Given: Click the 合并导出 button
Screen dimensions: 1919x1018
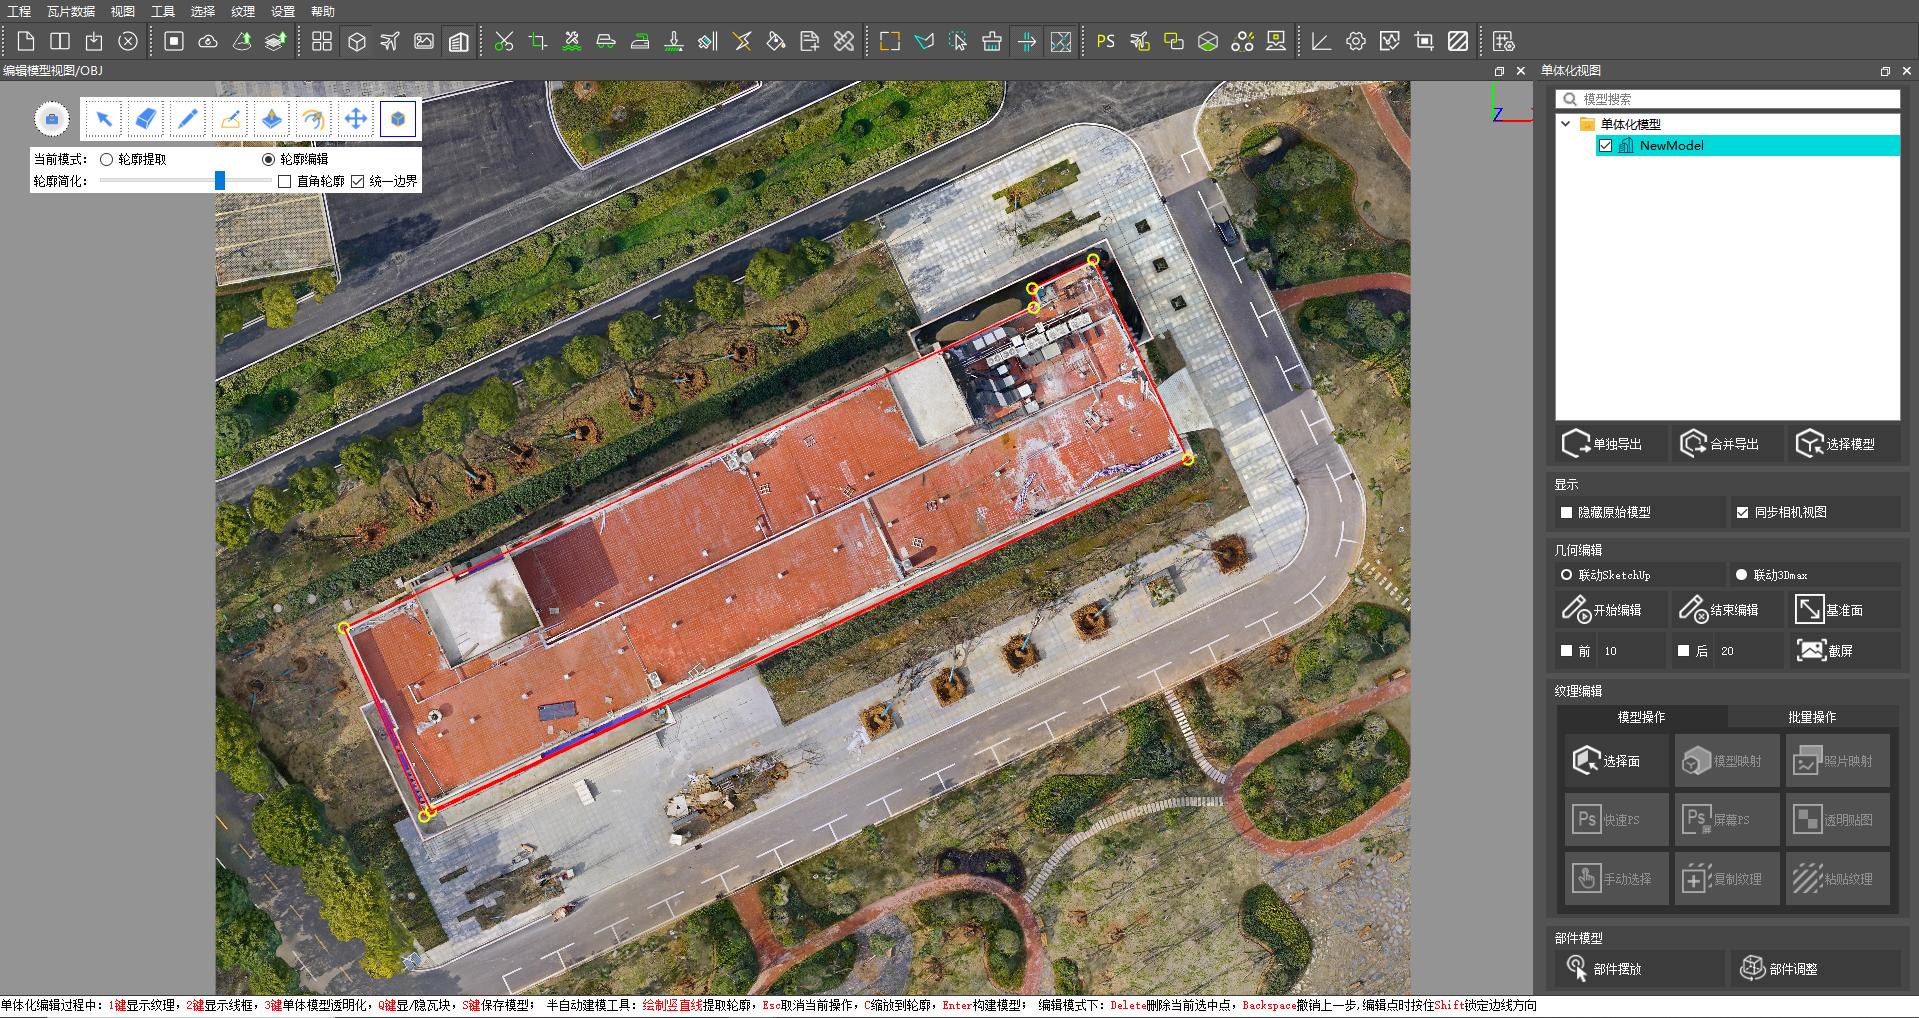Looking at the screenshot, I should [x=1727, y=444].
